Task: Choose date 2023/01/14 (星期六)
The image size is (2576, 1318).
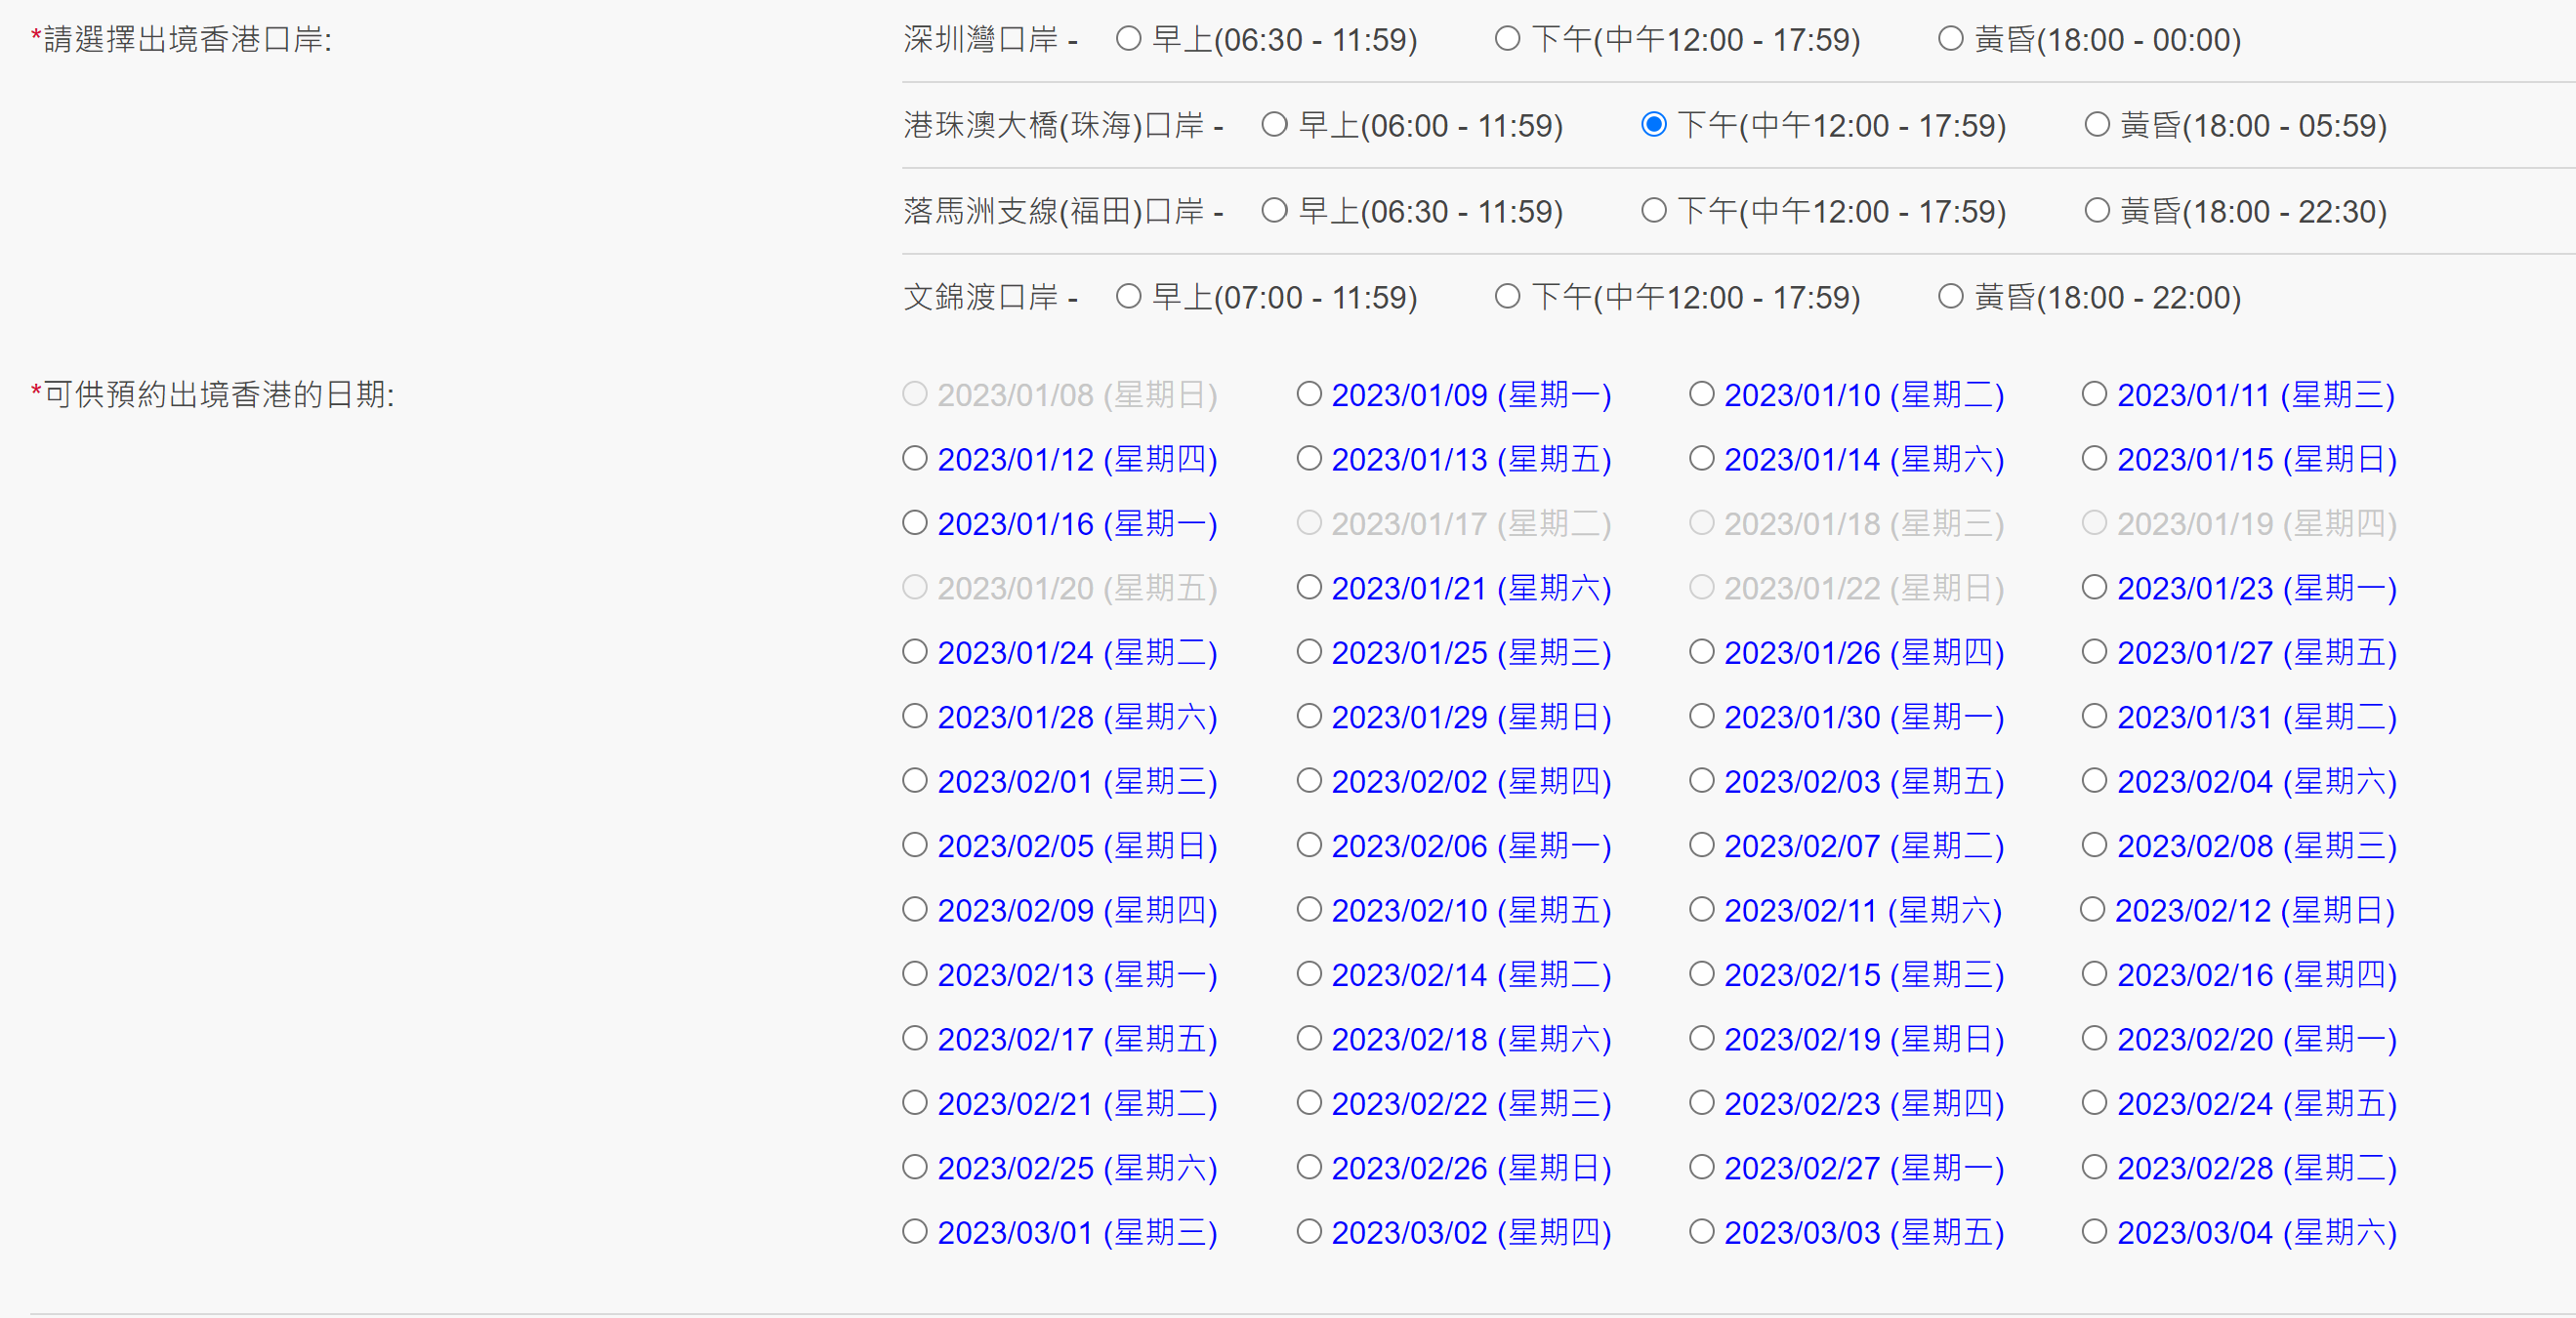Action: [x=1701, y=459]
